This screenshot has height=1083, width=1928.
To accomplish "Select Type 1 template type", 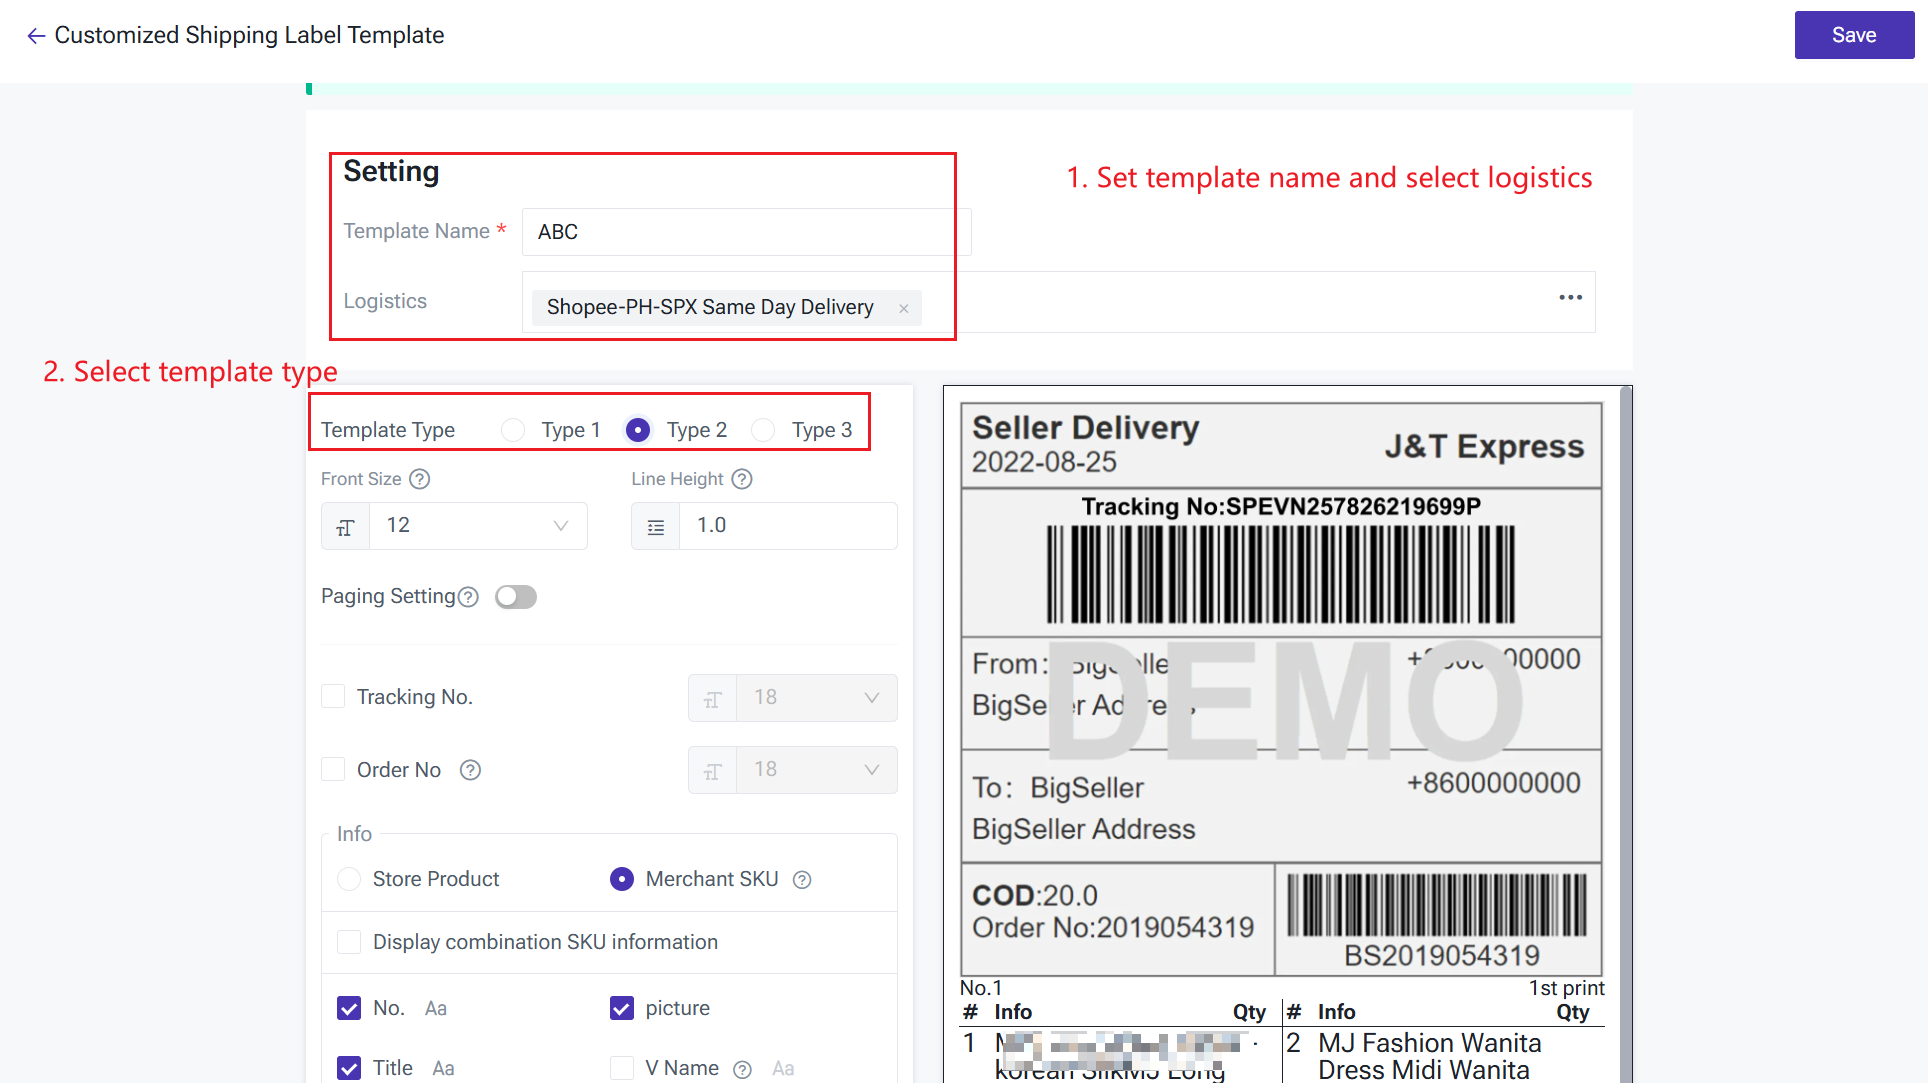I will click(x=513, y=430).
